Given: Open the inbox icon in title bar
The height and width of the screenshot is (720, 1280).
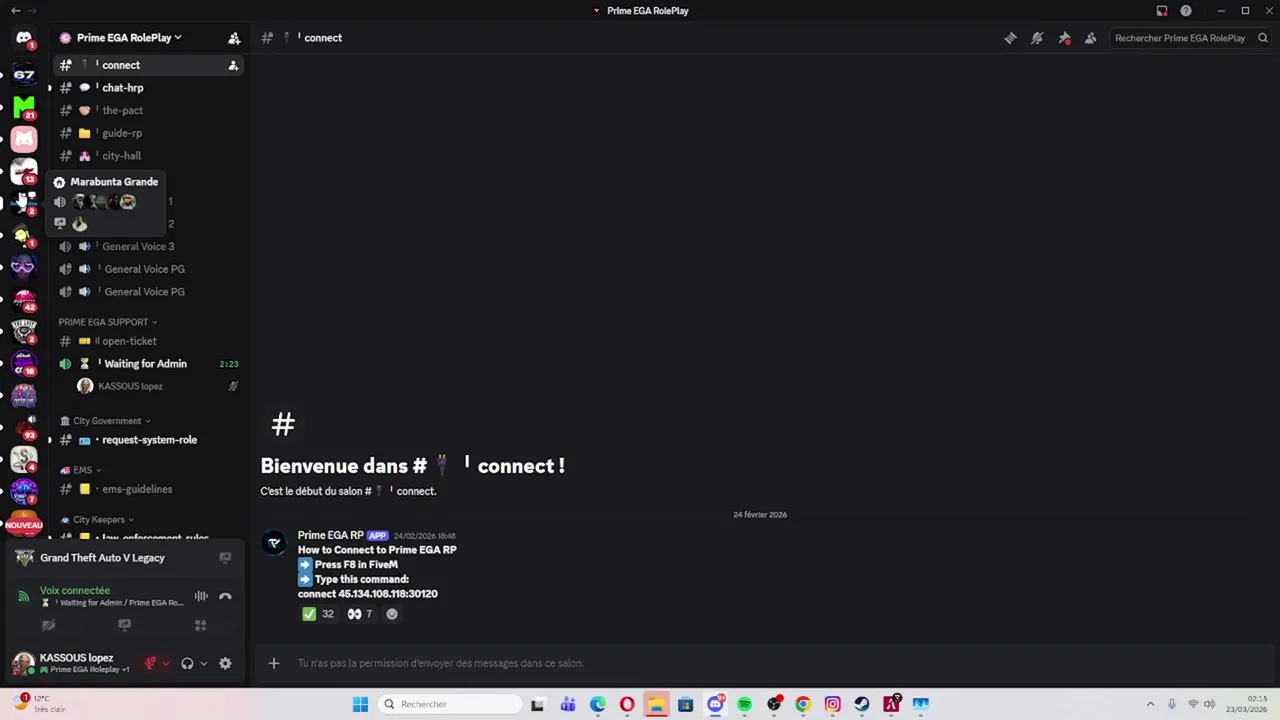Looking at the screenshot, I should (1162, 11).
